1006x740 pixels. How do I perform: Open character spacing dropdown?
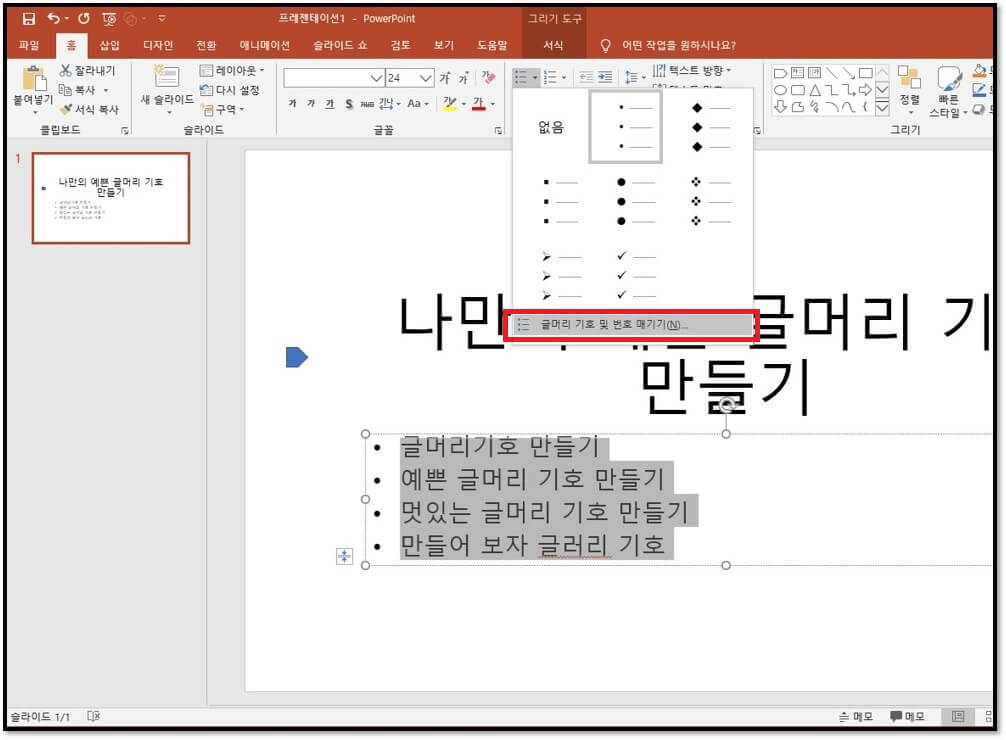389,103
